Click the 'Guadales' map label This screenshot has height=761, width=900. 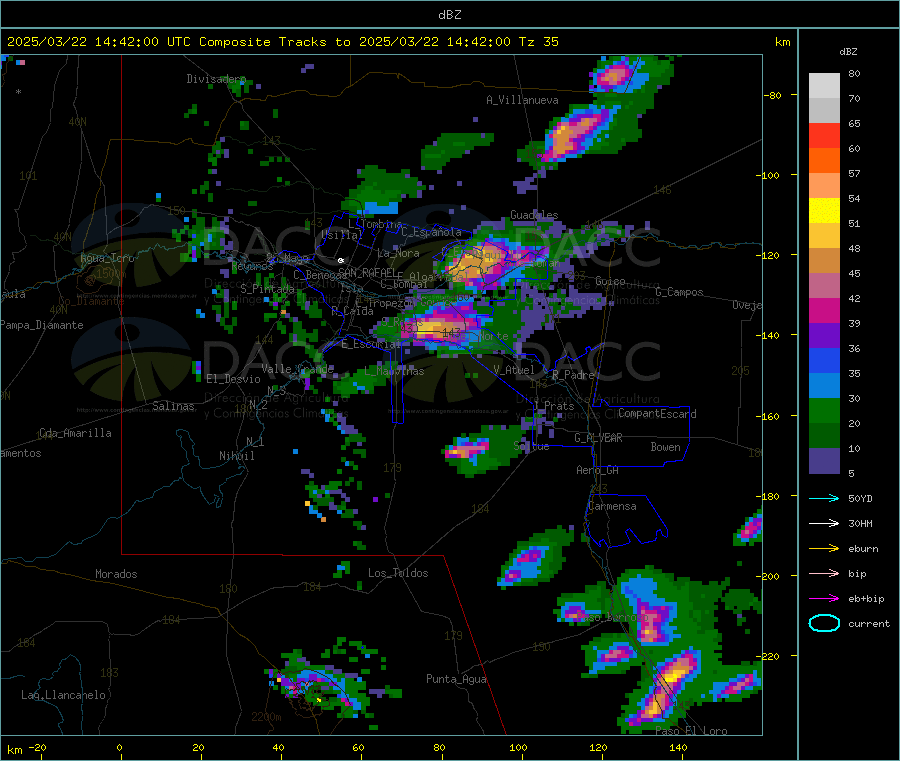pos(534,215)
